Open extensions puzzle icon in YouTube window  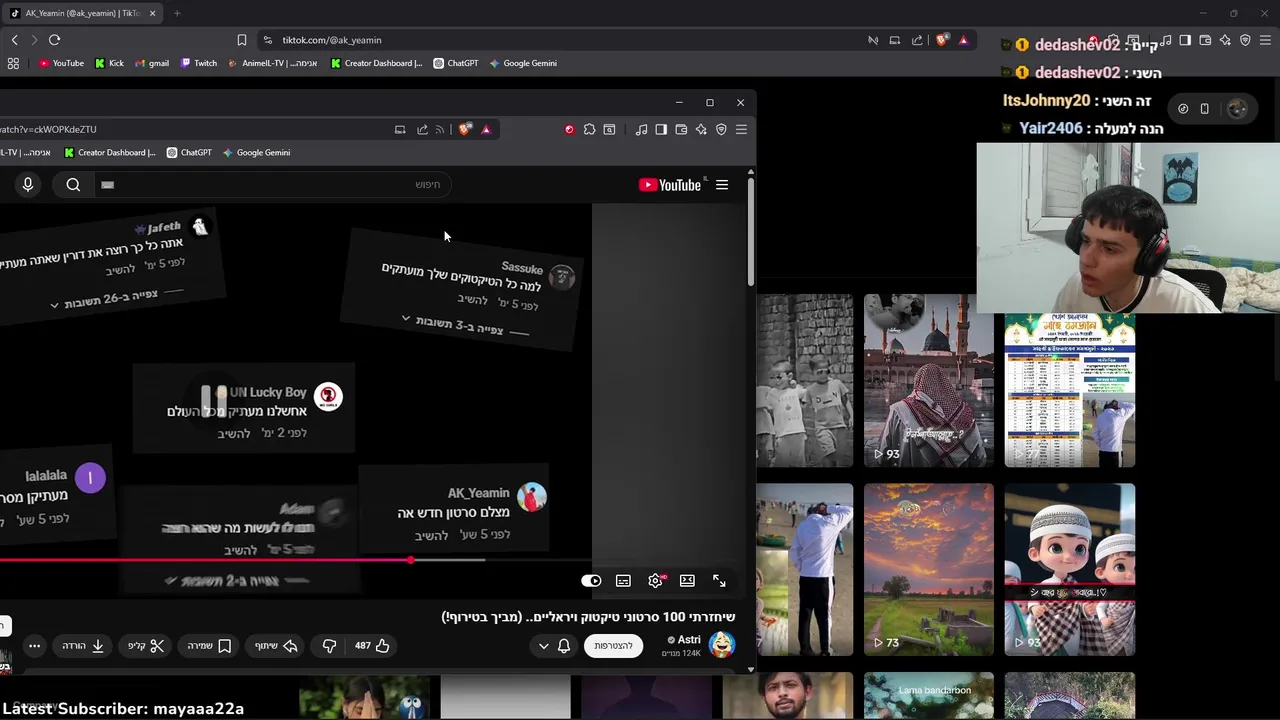(589, 129)
